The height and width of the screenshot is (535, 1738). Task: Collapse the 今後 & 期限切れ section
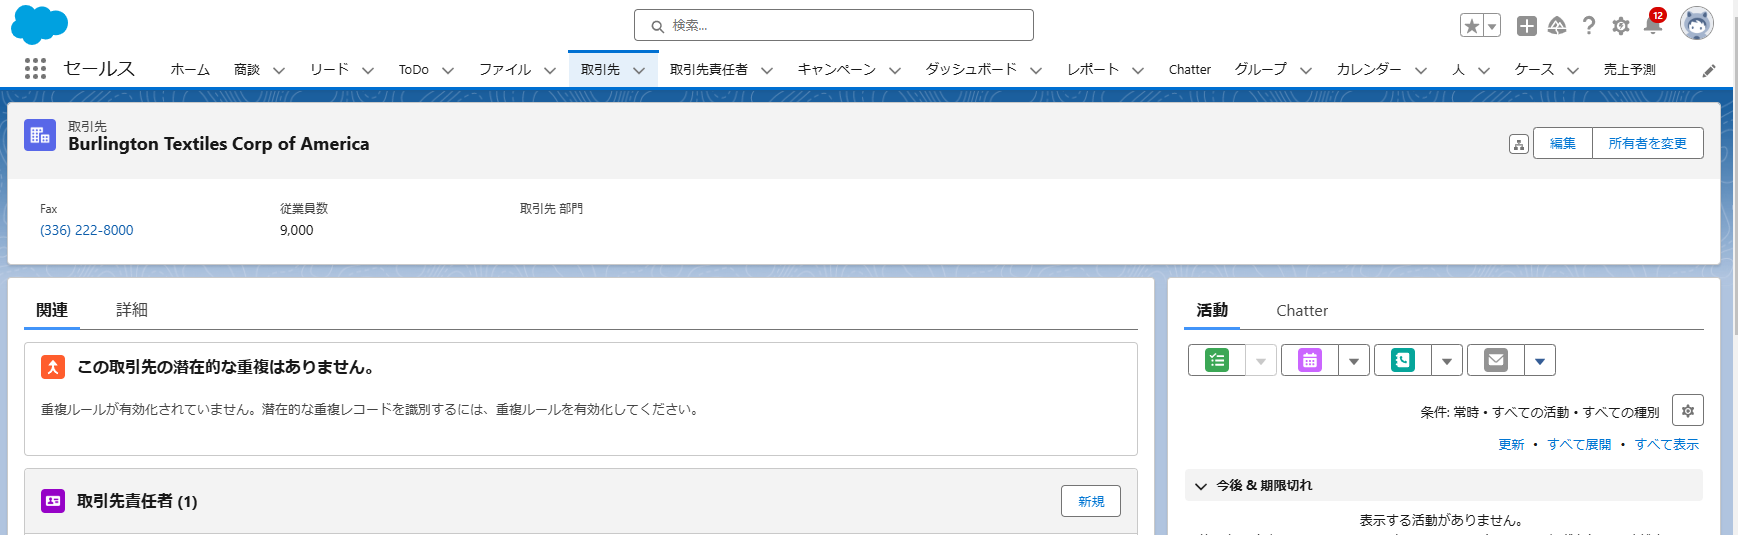[1201, 486]
